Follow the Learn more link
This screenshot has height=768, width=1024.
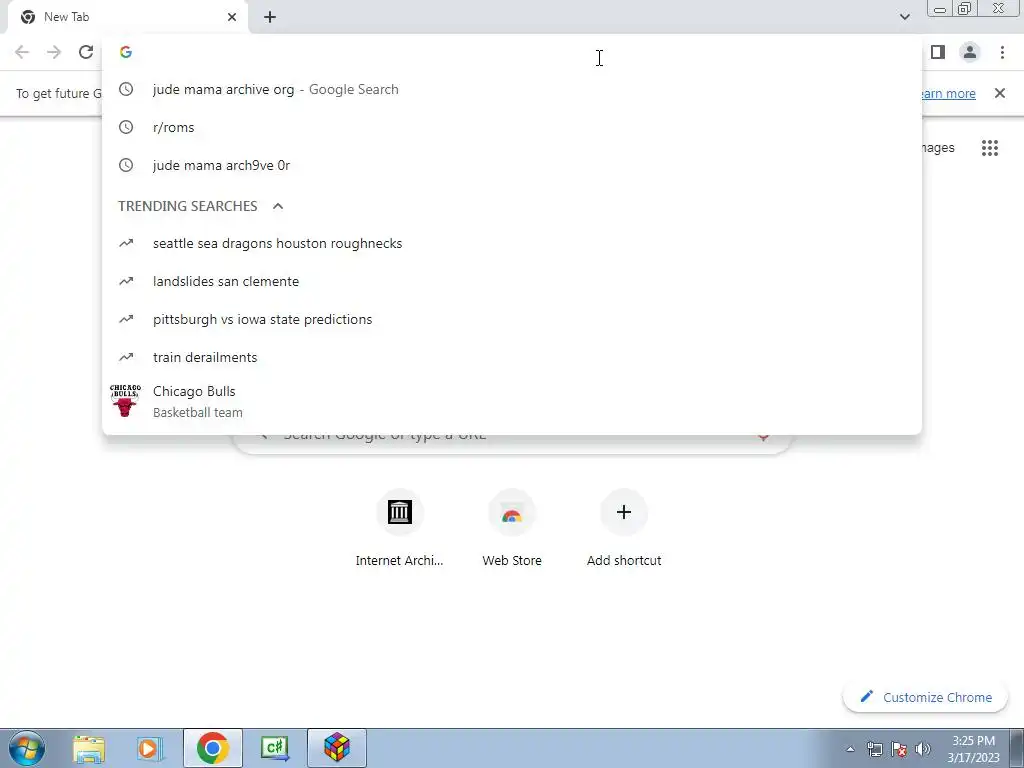point(947,93)
